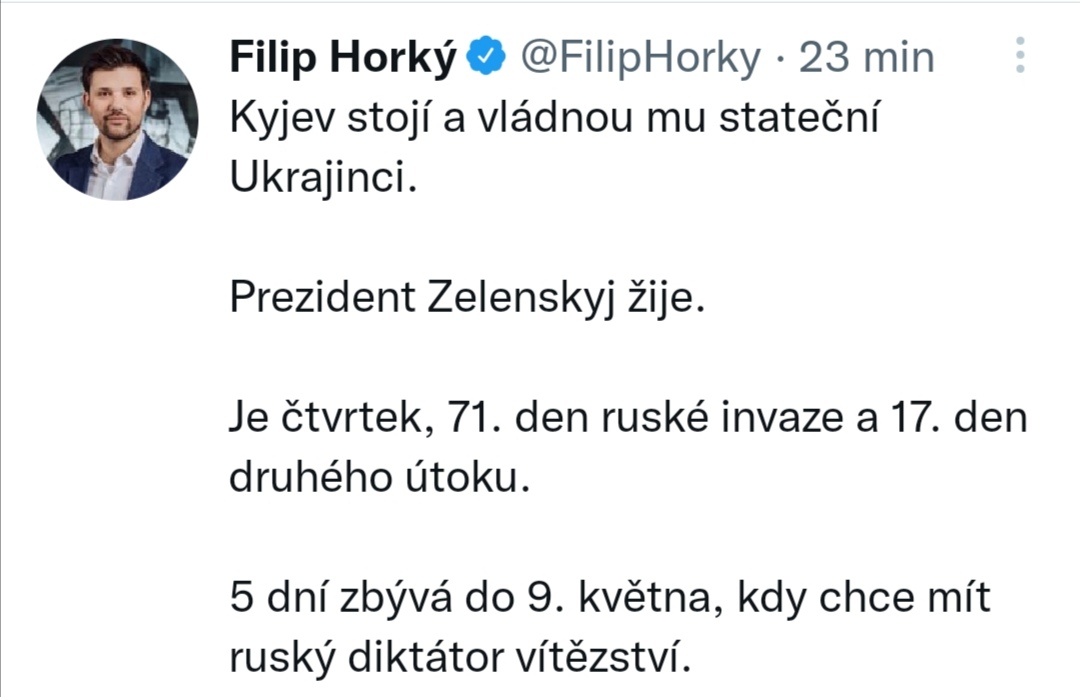
Task: Open the three-dot more options menu
Action: click(1020, 56)
